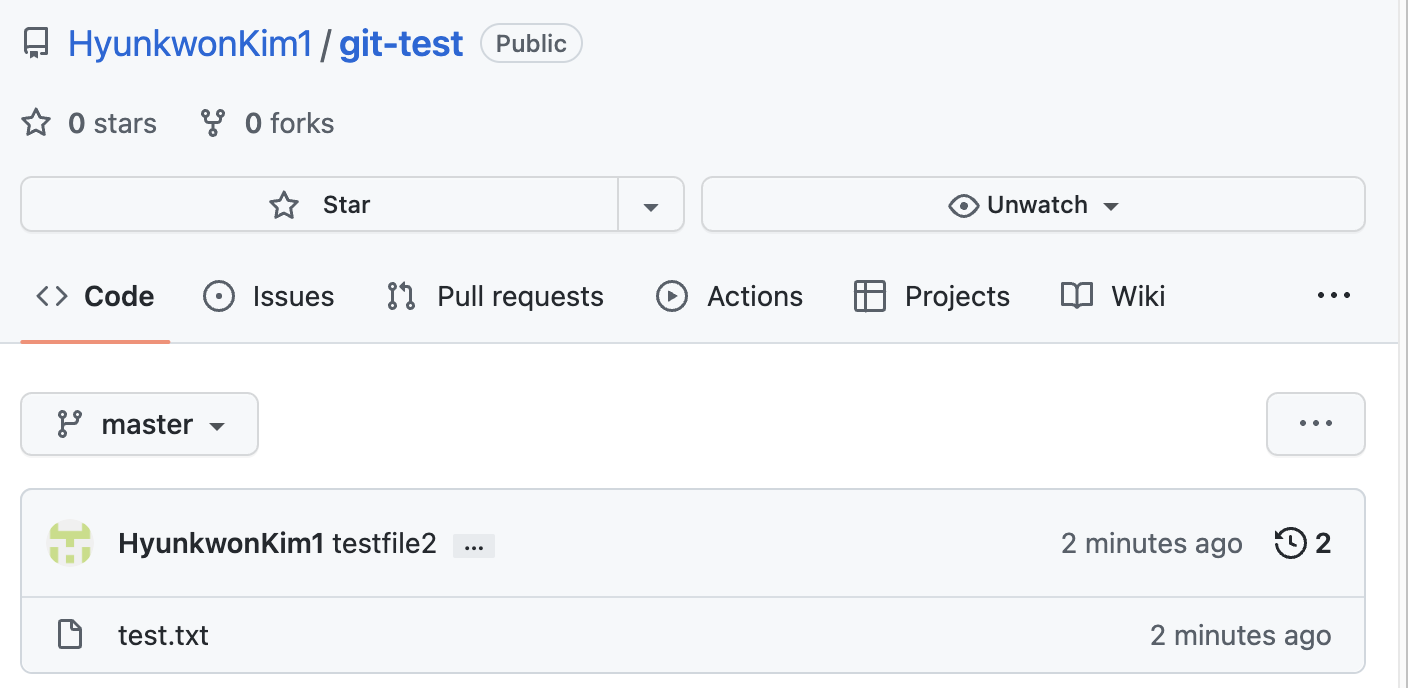Open the file actions ellipsis menu
1408x688 pixels.
click(1315, 423)
